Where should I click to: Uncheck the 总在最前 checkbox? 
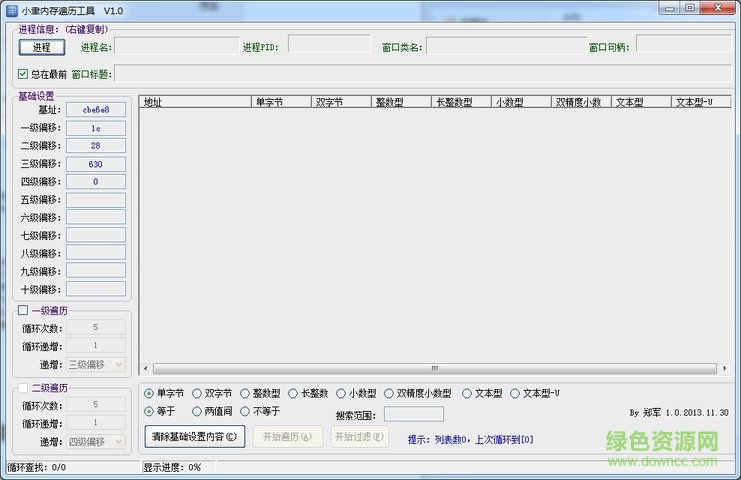pos(23,74)
